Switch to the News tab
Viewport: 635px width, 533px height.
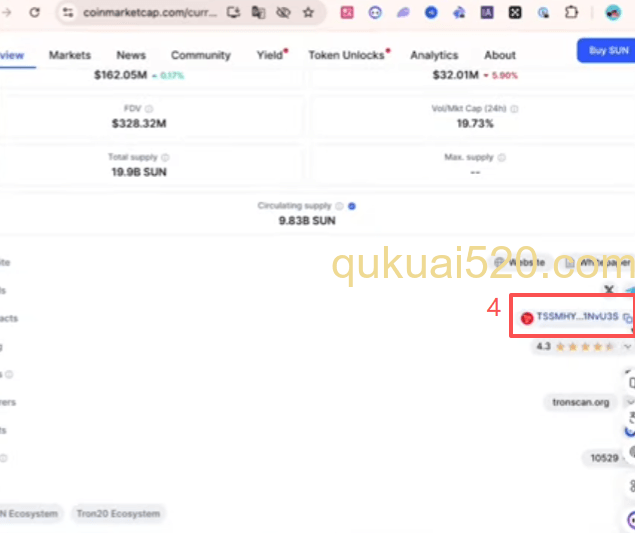click(131, 55)
